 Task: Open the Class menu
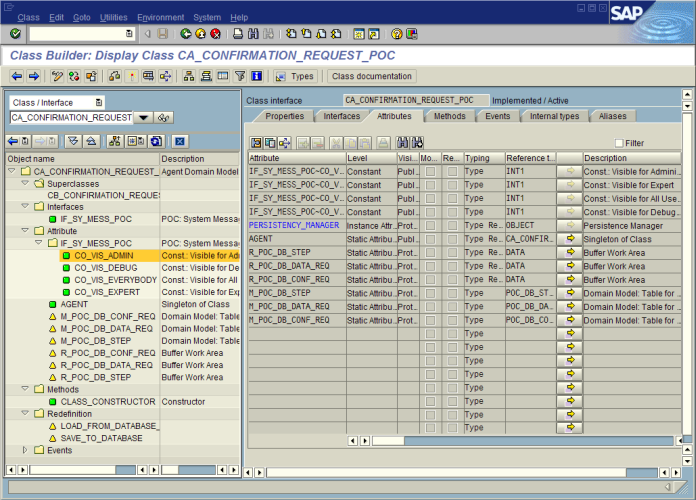(x=28, y=17)
